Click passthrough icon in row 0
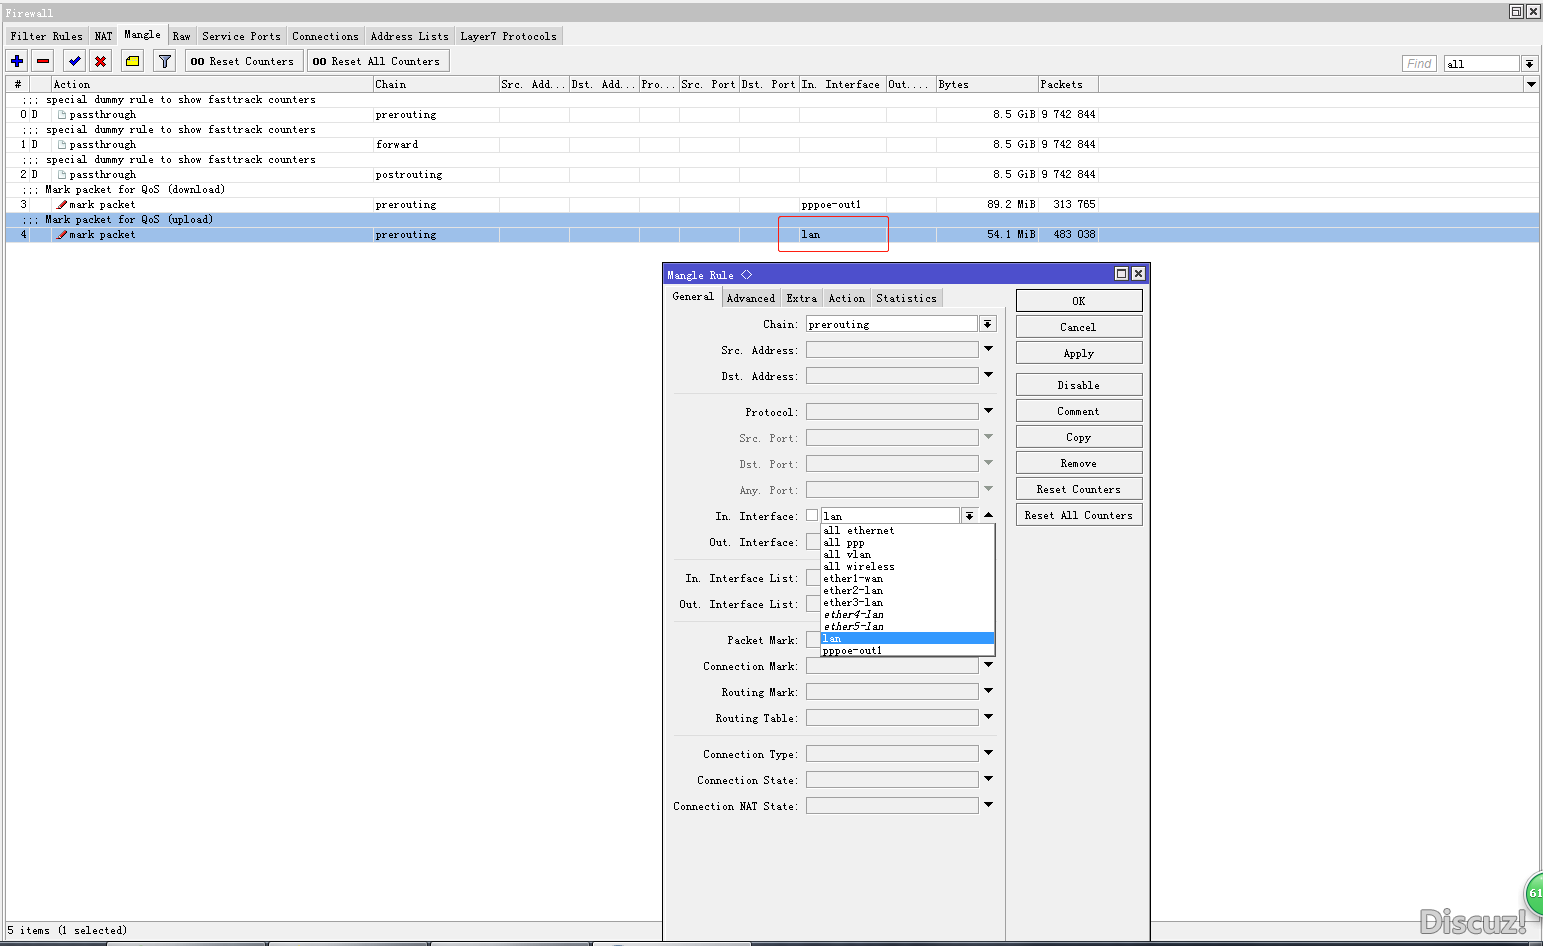Screen dimensions: 1543x946 [x=62, y=115]
